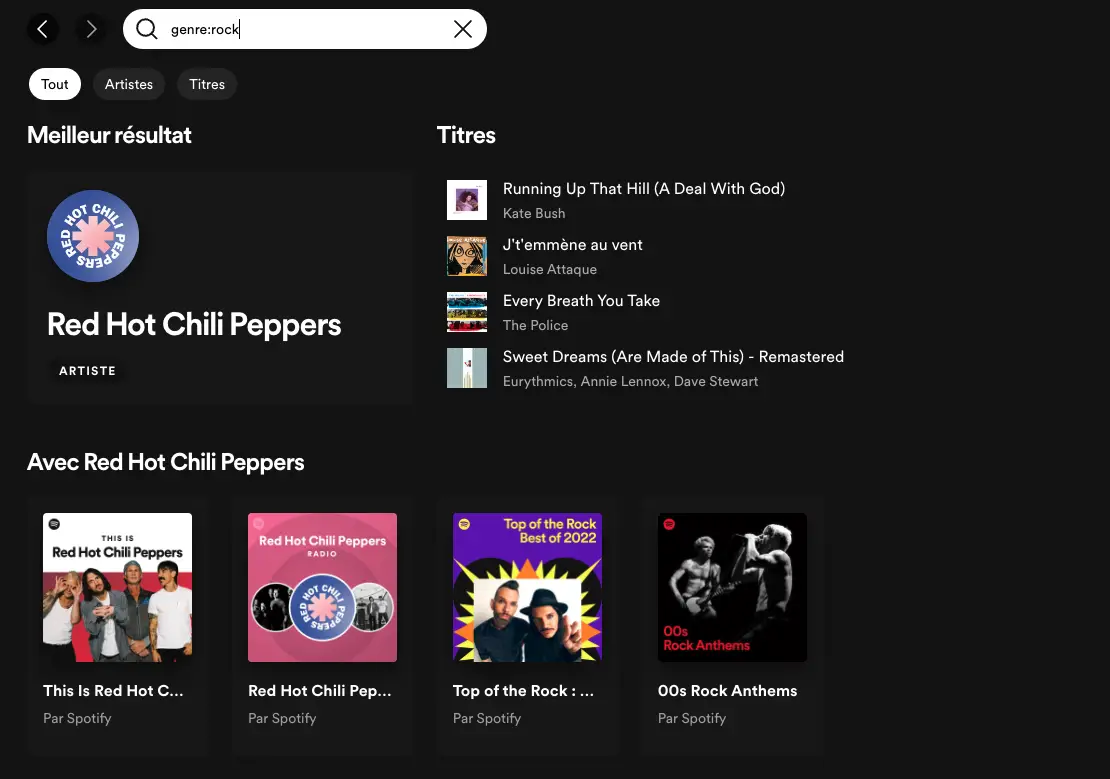Click Par Spotify under Top of the Rock
Screen dimensions: 1110x779
tap(487, 718)
